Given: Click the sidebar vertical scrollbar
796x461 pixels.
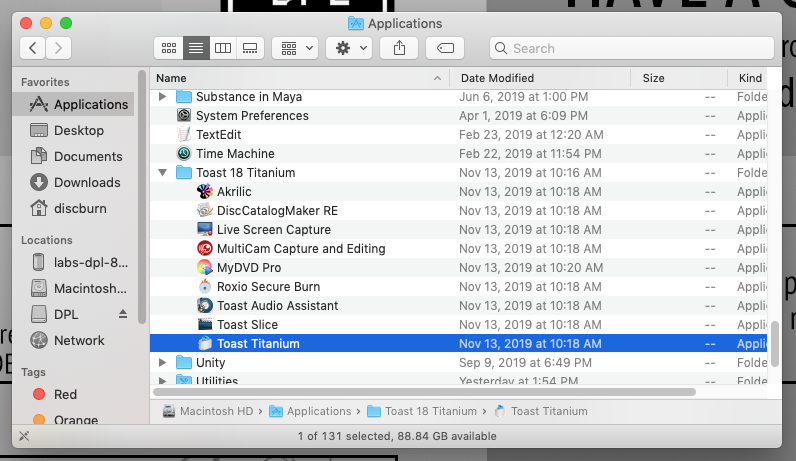Looking at the screenshot, I should click(x=142, y=197).
